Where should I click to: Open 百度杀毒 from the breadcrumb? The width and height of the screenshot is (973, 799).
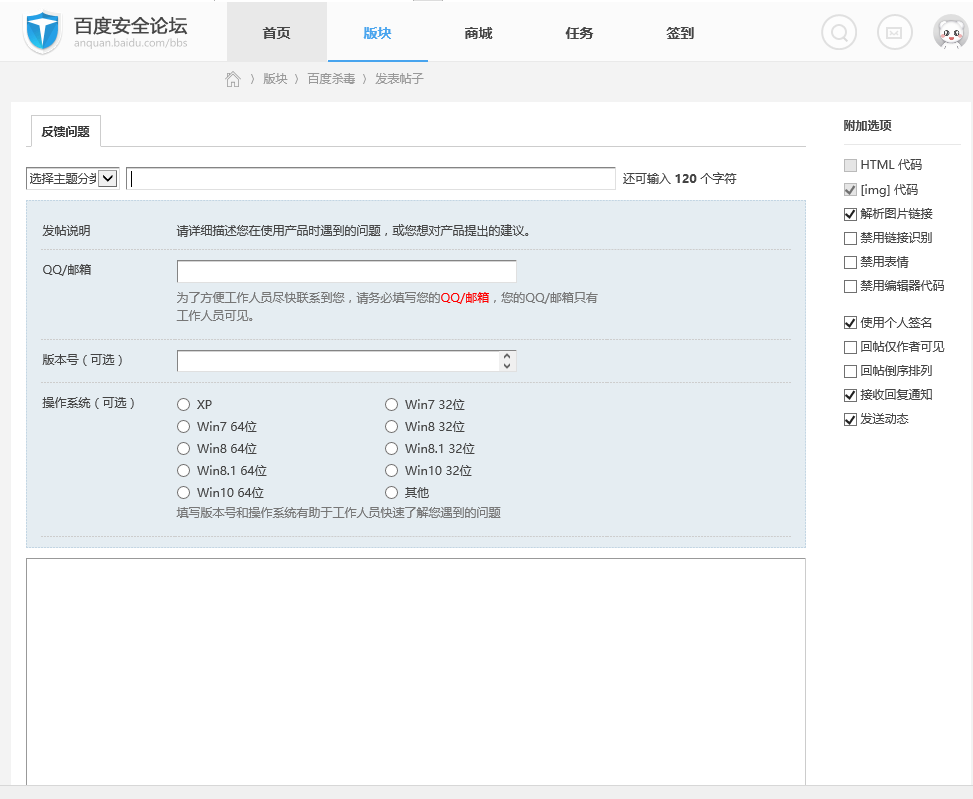pyautogui.click(x=331, y=76)
